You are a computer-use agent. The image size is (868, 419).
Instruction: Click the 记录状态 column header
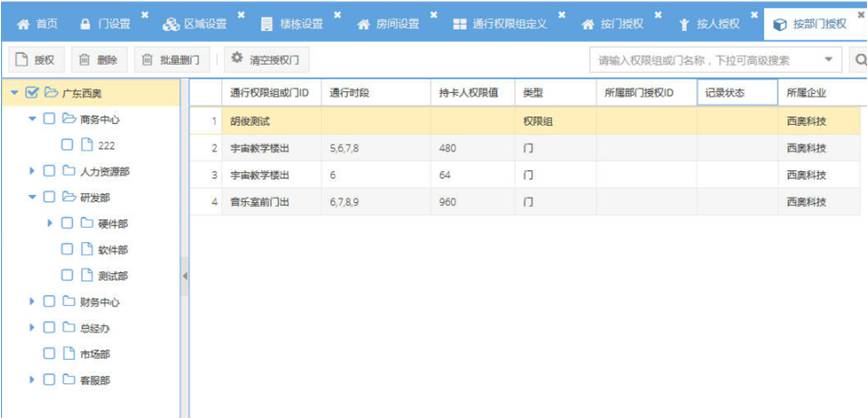pos(737,93)
